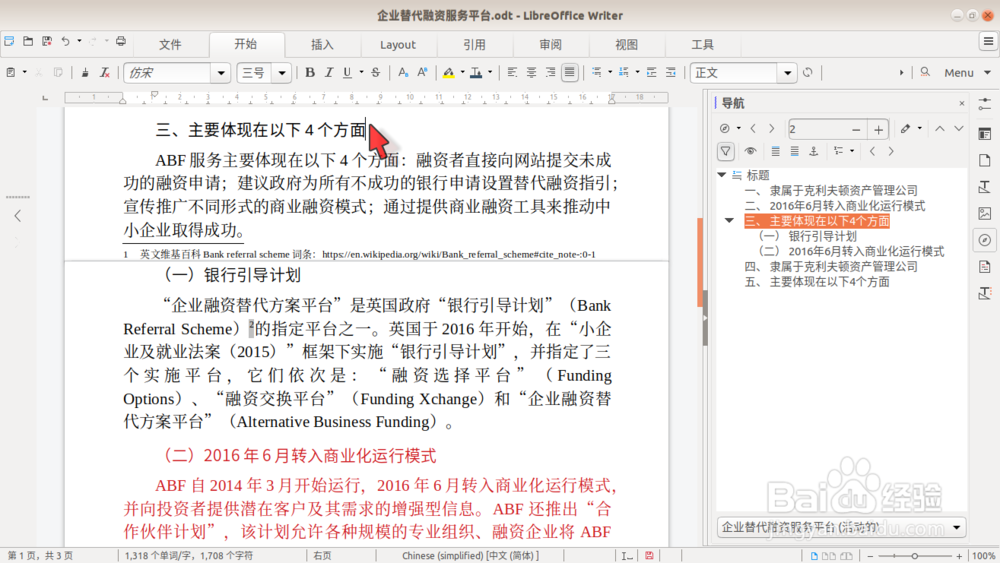Switch to 插入 tab

322,45
